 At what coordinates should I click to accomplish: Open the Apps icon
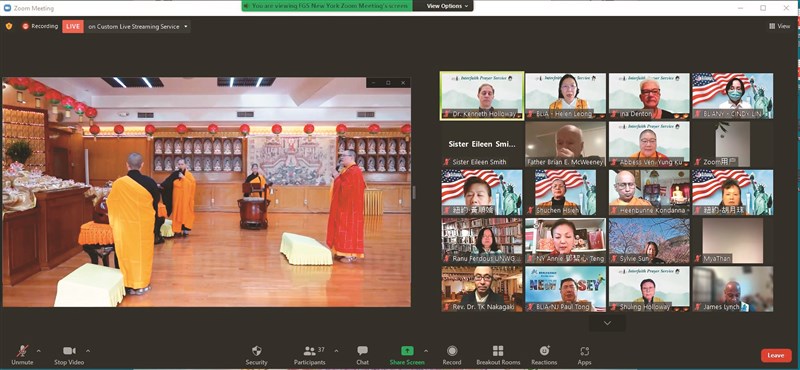585,351
